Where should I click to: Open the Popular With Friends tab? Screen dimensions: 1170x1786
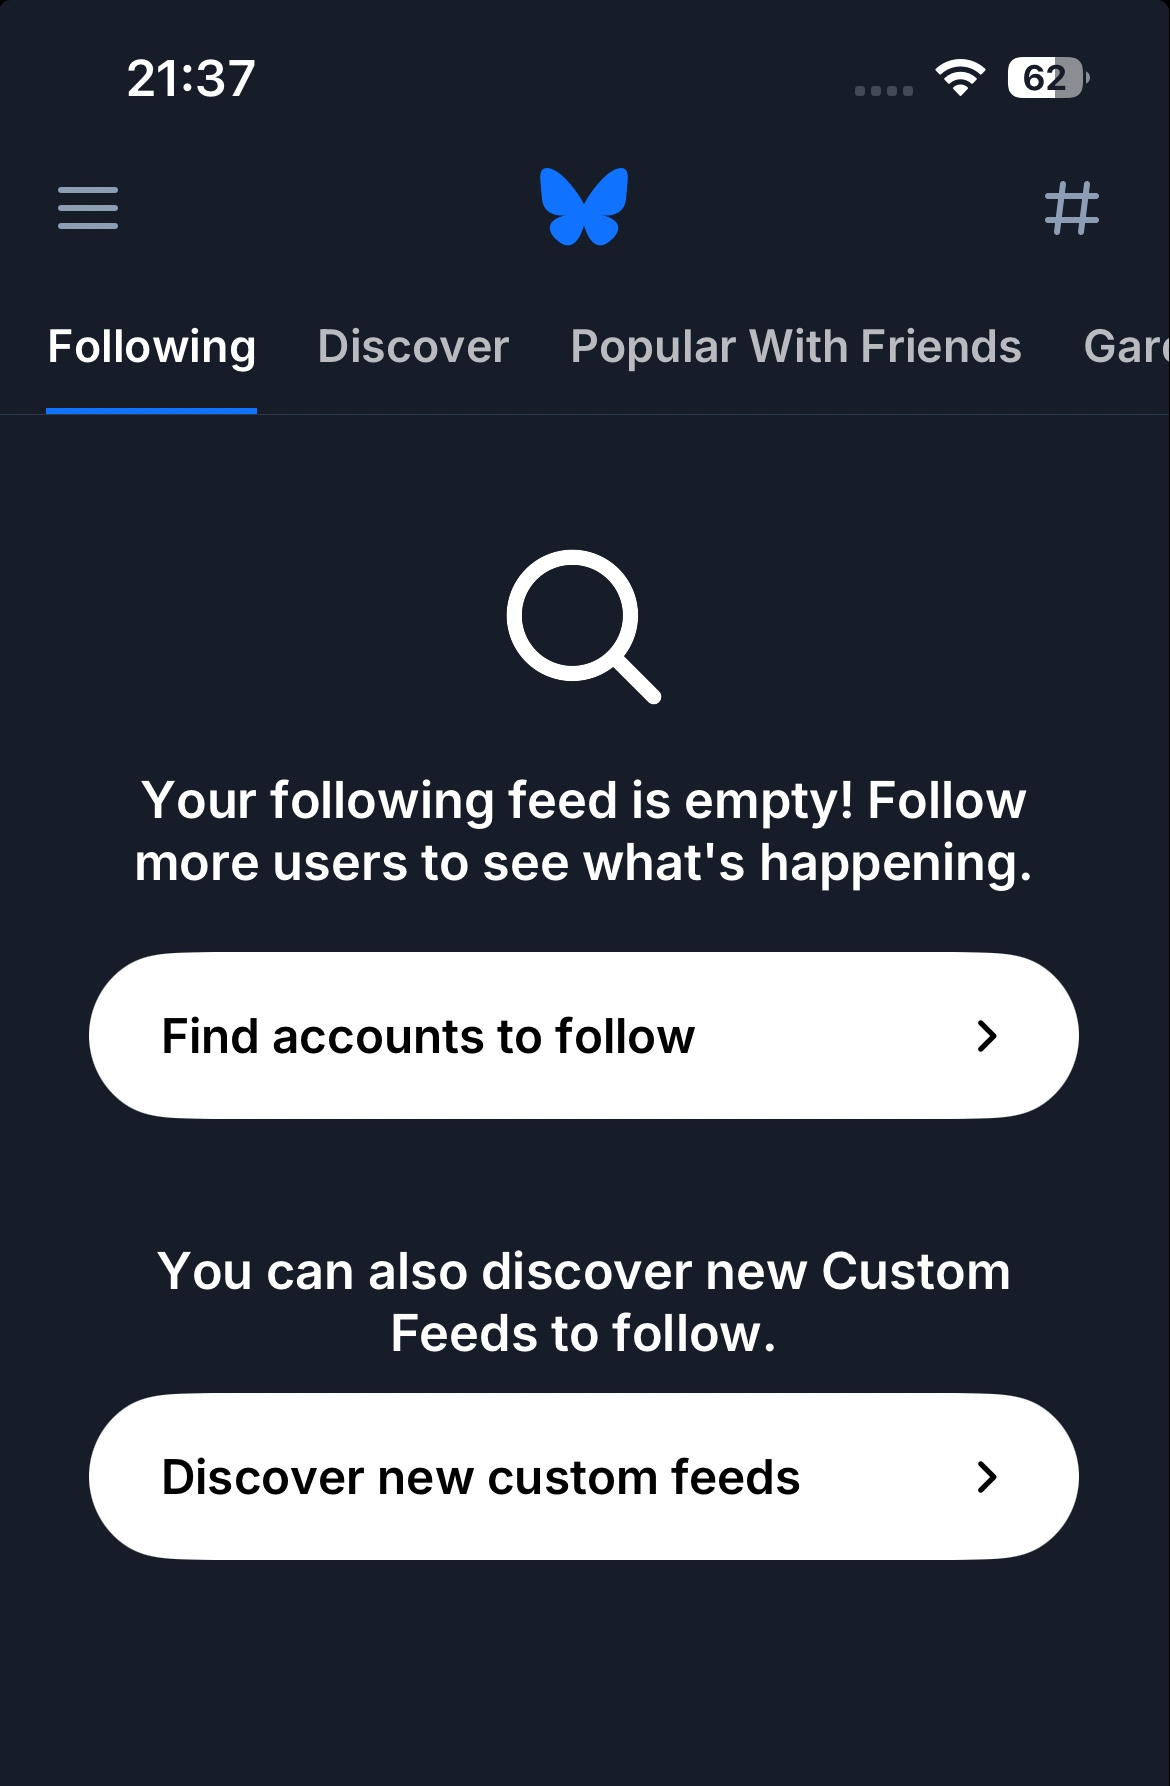[796, 347]
